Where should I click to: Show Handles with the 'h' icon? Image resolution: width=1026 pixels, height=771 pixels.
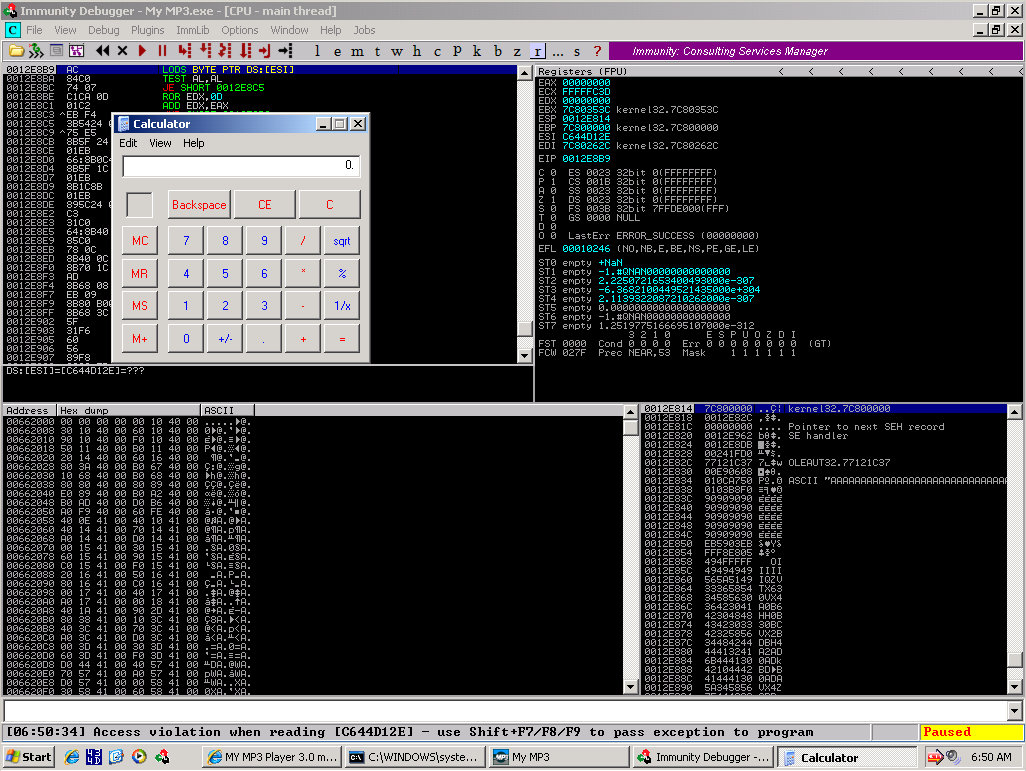[417, 51]
